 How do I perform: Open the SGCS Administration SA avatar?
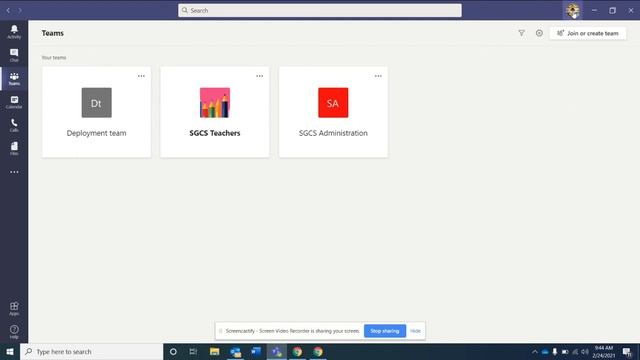click(333, 103)
